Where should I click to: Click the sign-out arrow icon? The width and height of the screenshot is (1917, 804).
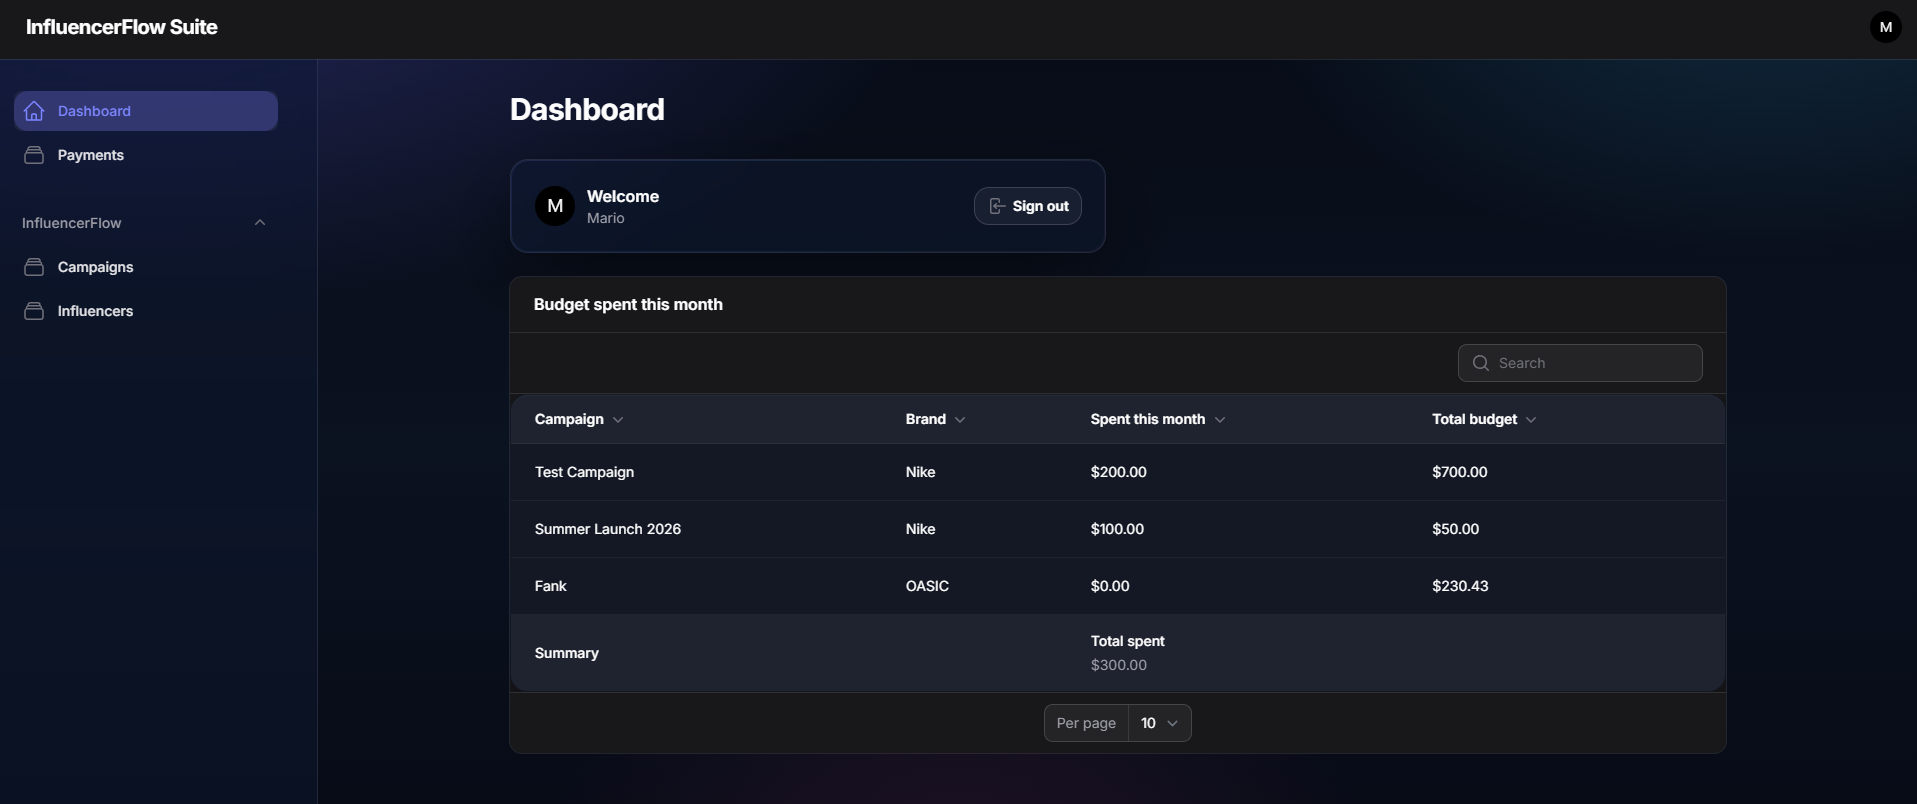(x=997, y=206)
